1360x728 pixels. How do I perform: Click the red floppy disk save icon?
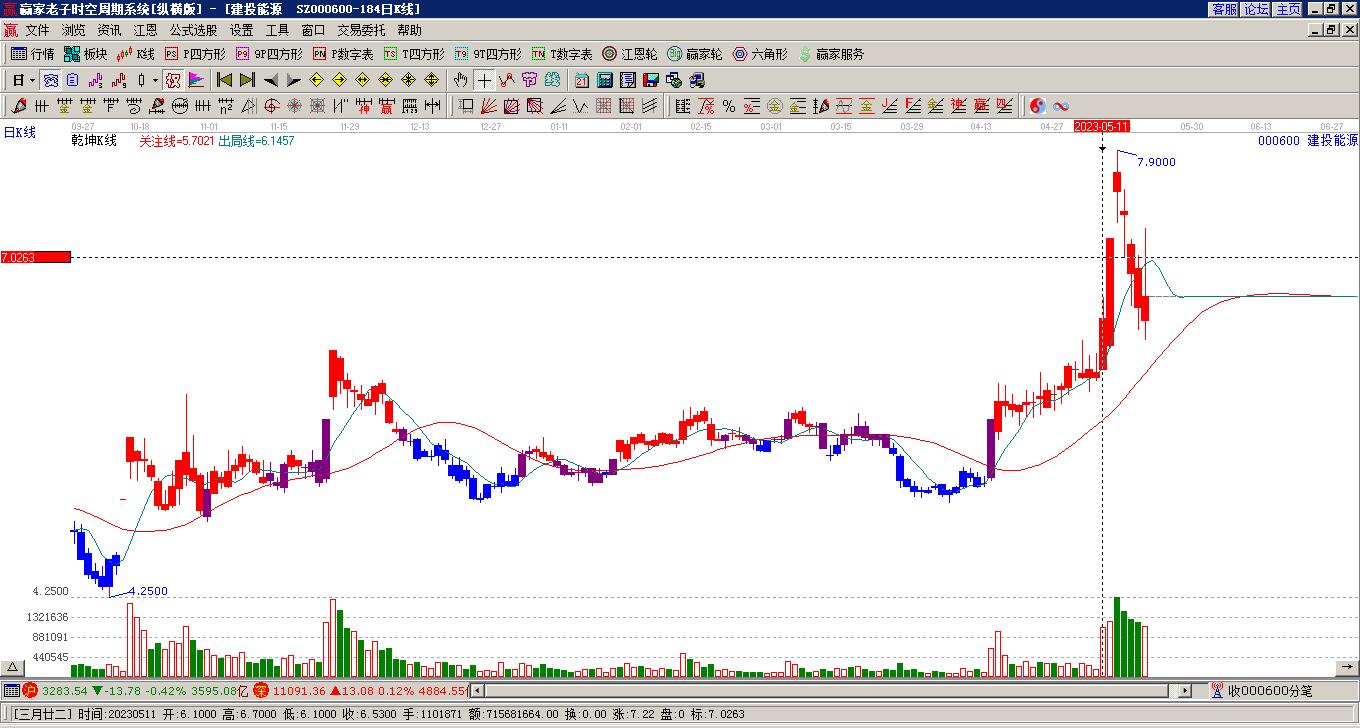651,80
